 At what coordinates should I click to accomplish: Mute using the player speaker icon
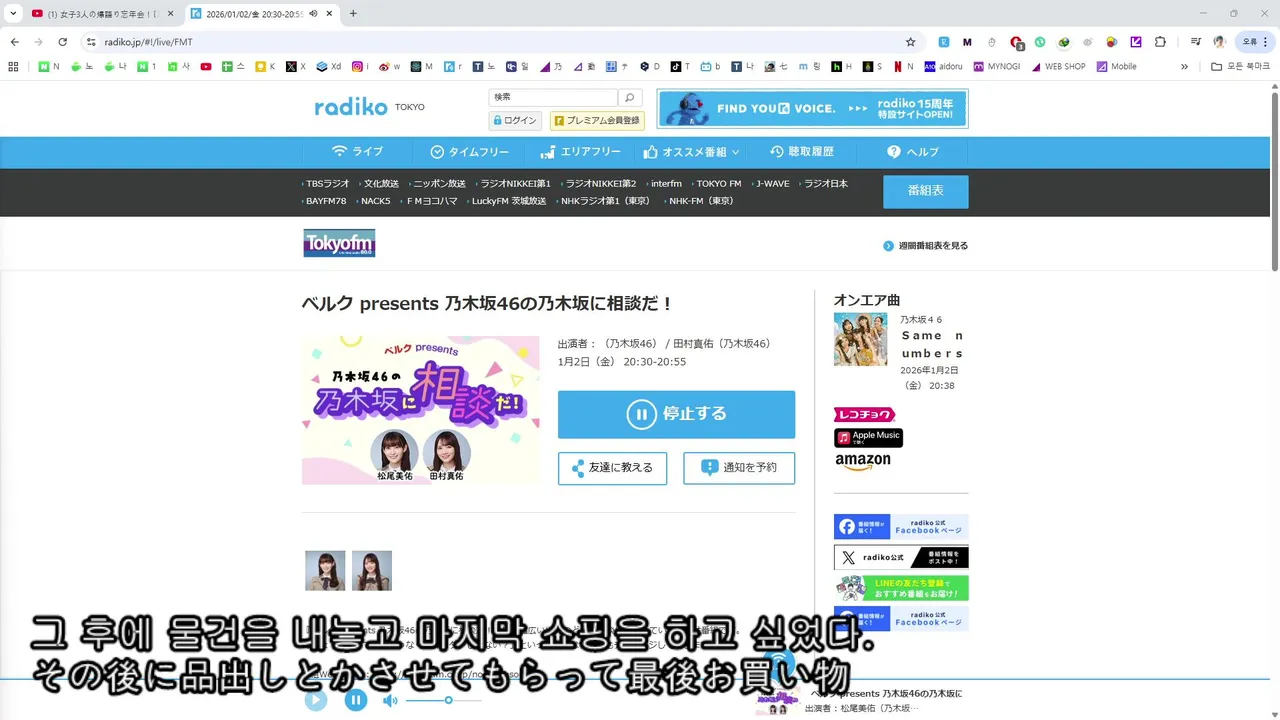coord(390,700)
